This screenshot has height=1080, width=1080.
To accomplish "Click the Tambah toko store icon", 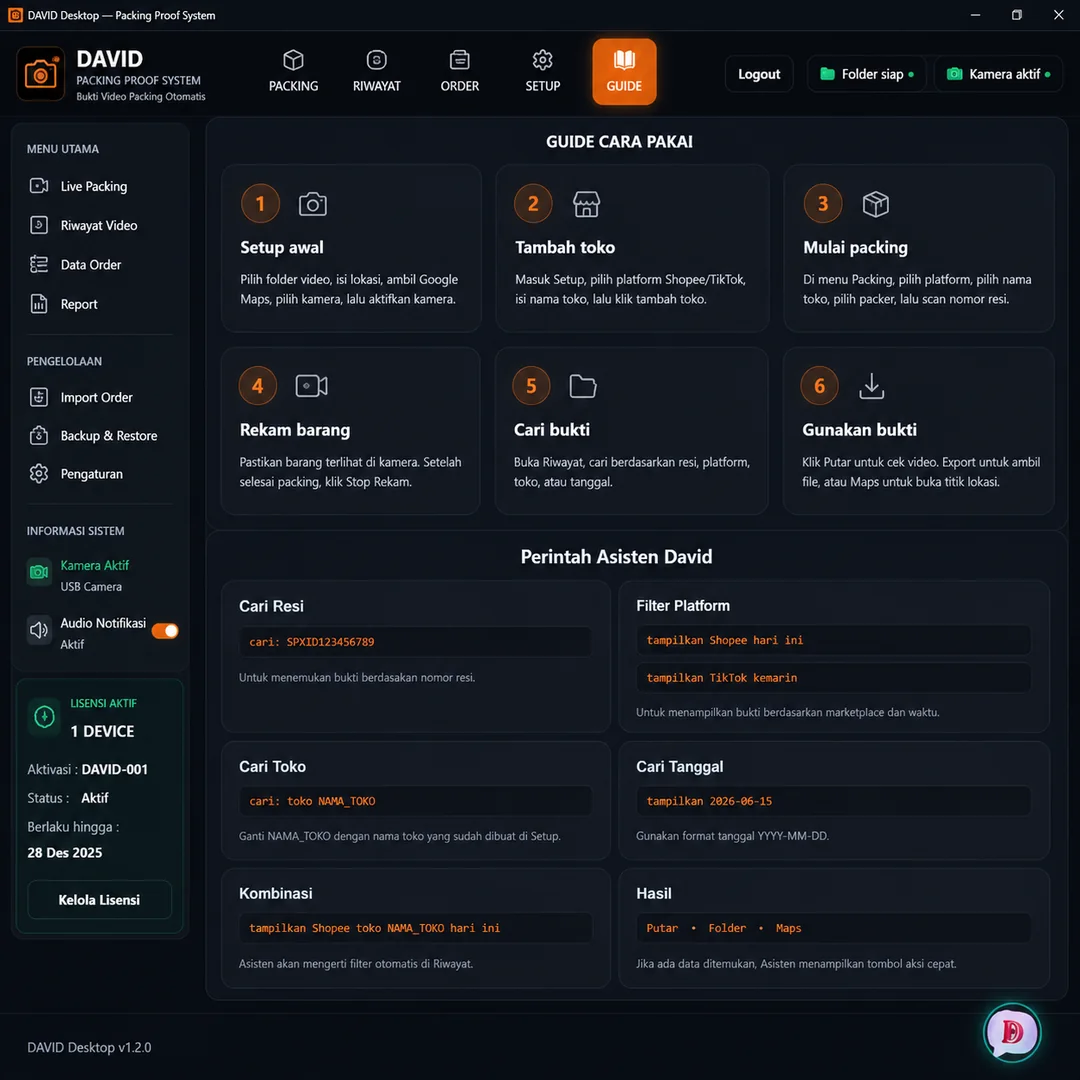I will (x=586, y=204).
